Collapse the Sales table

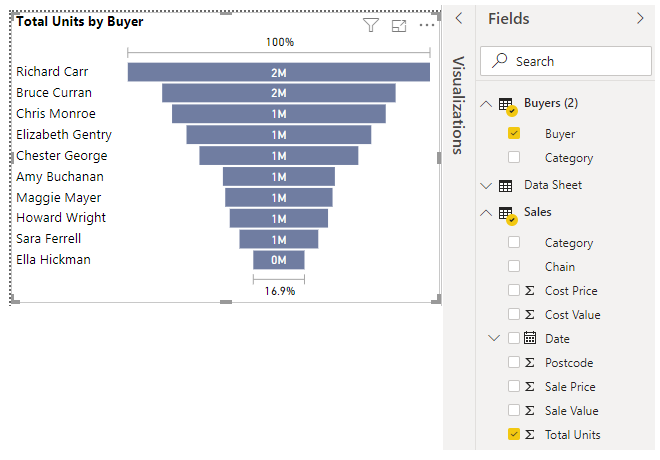pyautogui.click(x=486, y=213)
